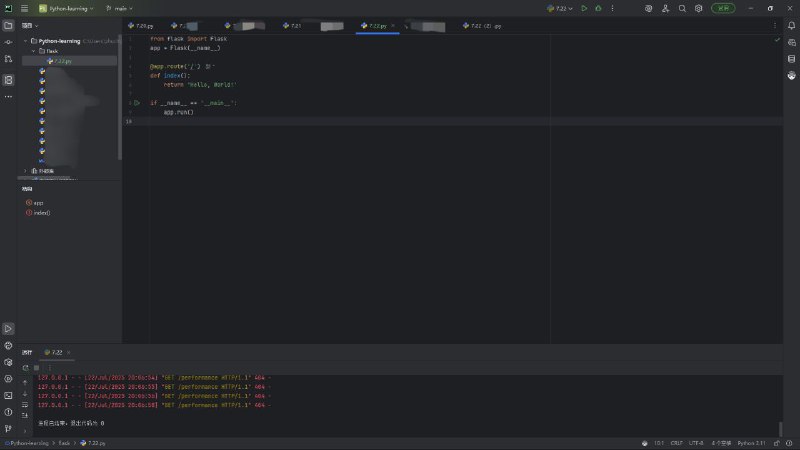Toggle the Project tool window
This screenshot has height=450, width=800.
click(x=8, y=25)
